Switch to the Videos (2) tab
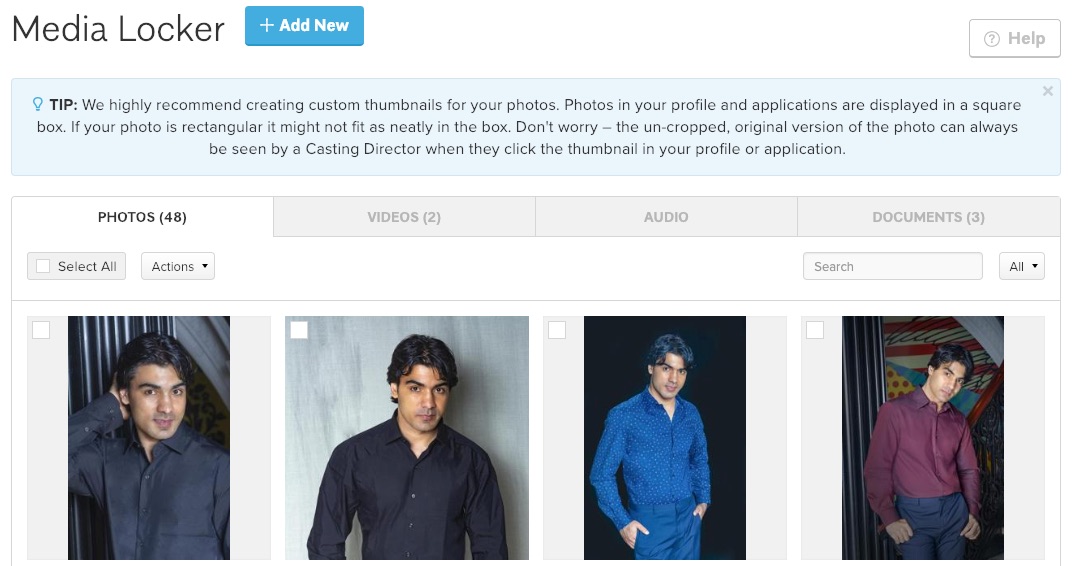Image resolution: width=1072 pixels, height=566 pixels. pyautogui.click(x=404, y=217)
